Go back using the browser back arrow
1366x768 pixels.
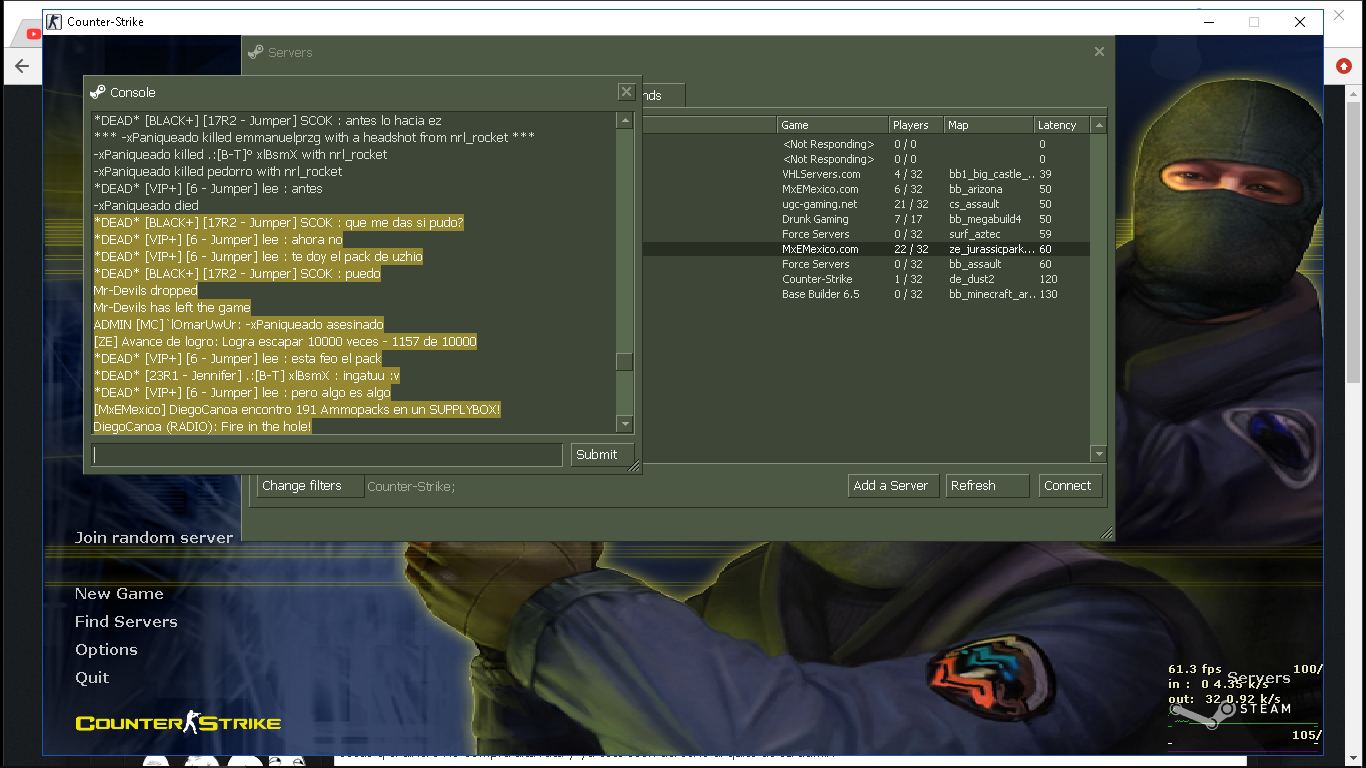coord(22,67)
